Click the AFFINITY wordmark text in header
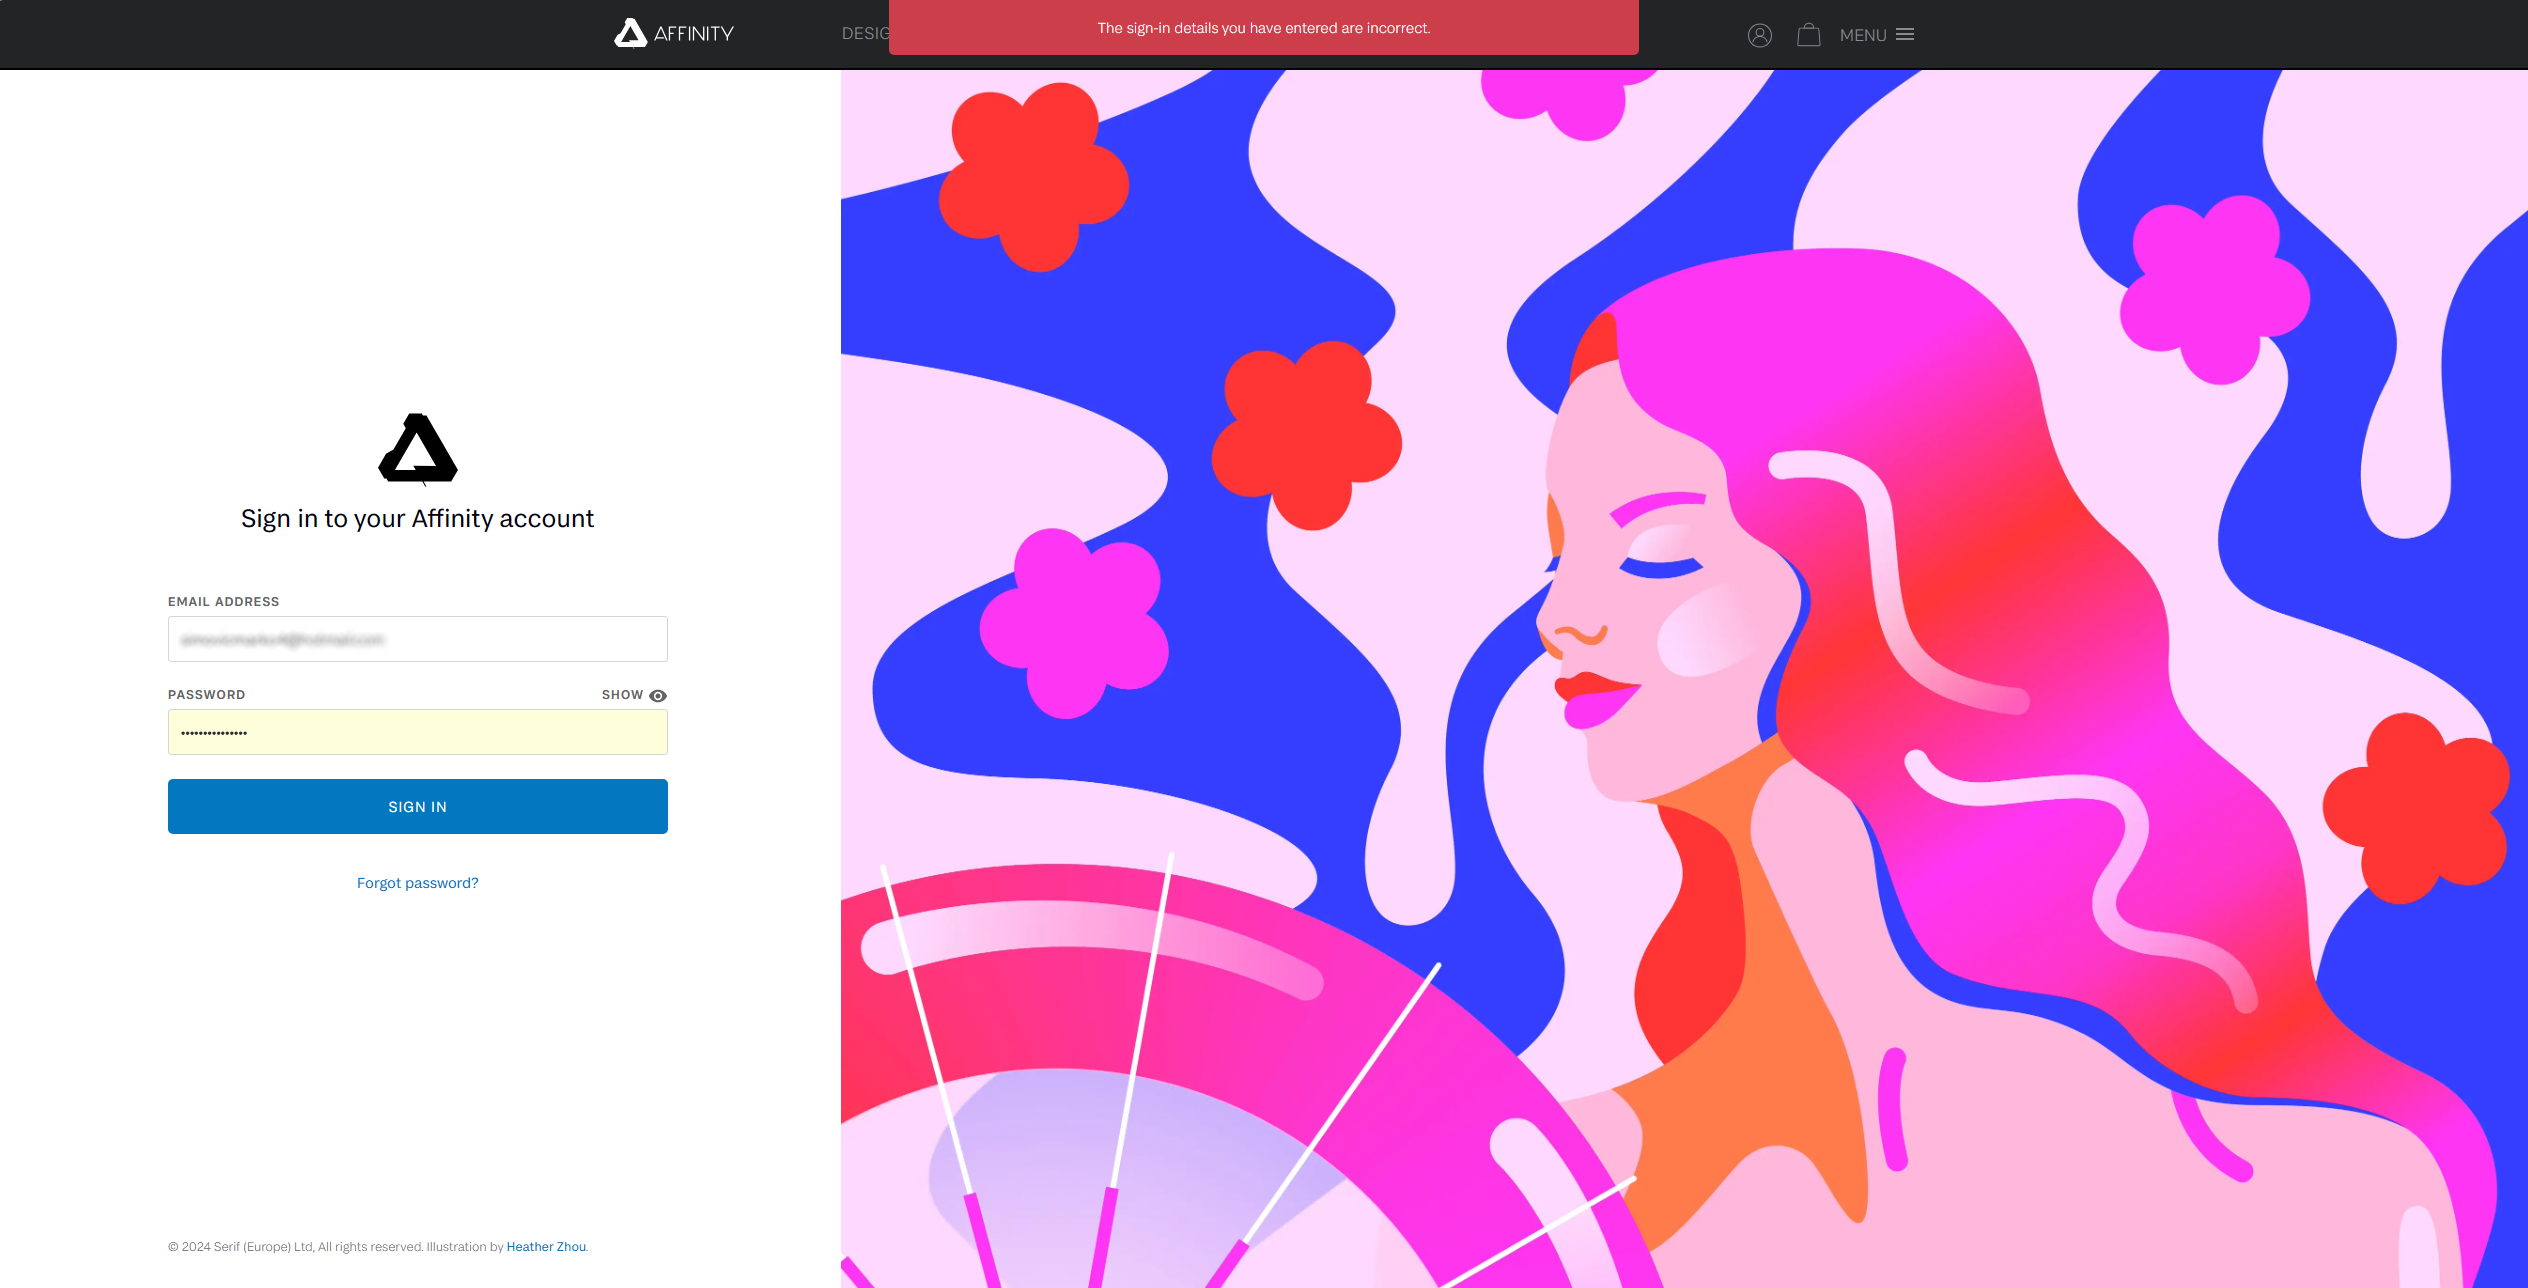This screenshot has width=2528, height=1288. click(x=693, y=34)
